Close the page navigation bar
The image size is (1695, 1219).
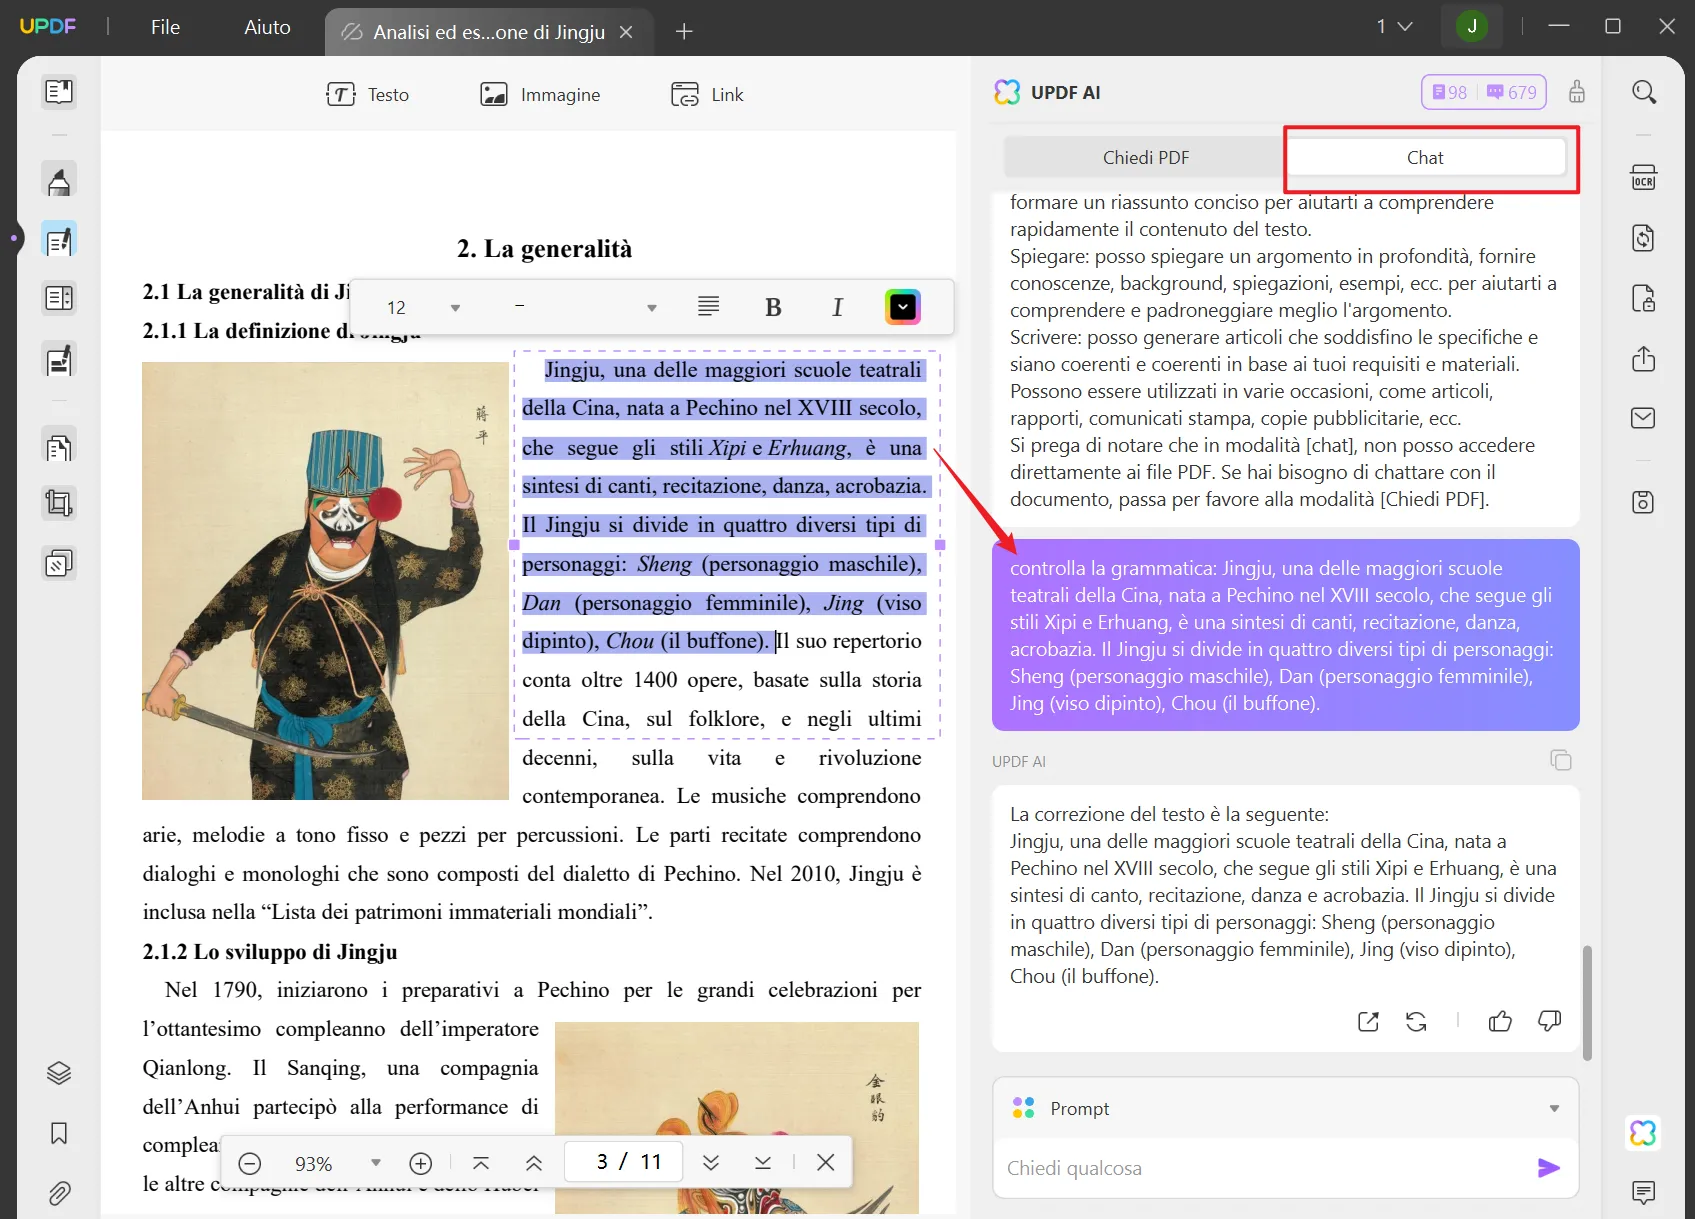[825, 1162]
